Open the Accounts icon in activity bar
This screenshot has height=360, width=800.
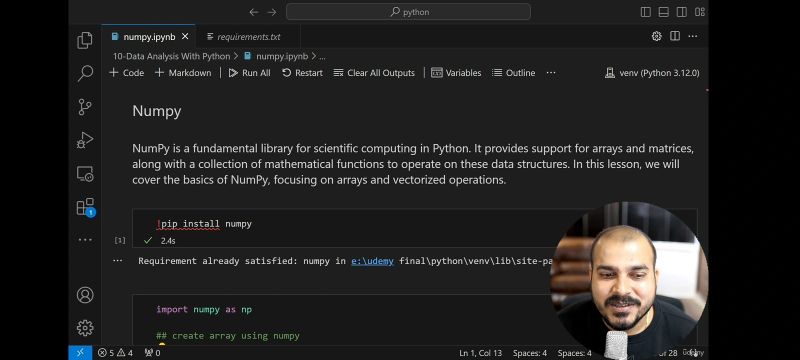85,295
